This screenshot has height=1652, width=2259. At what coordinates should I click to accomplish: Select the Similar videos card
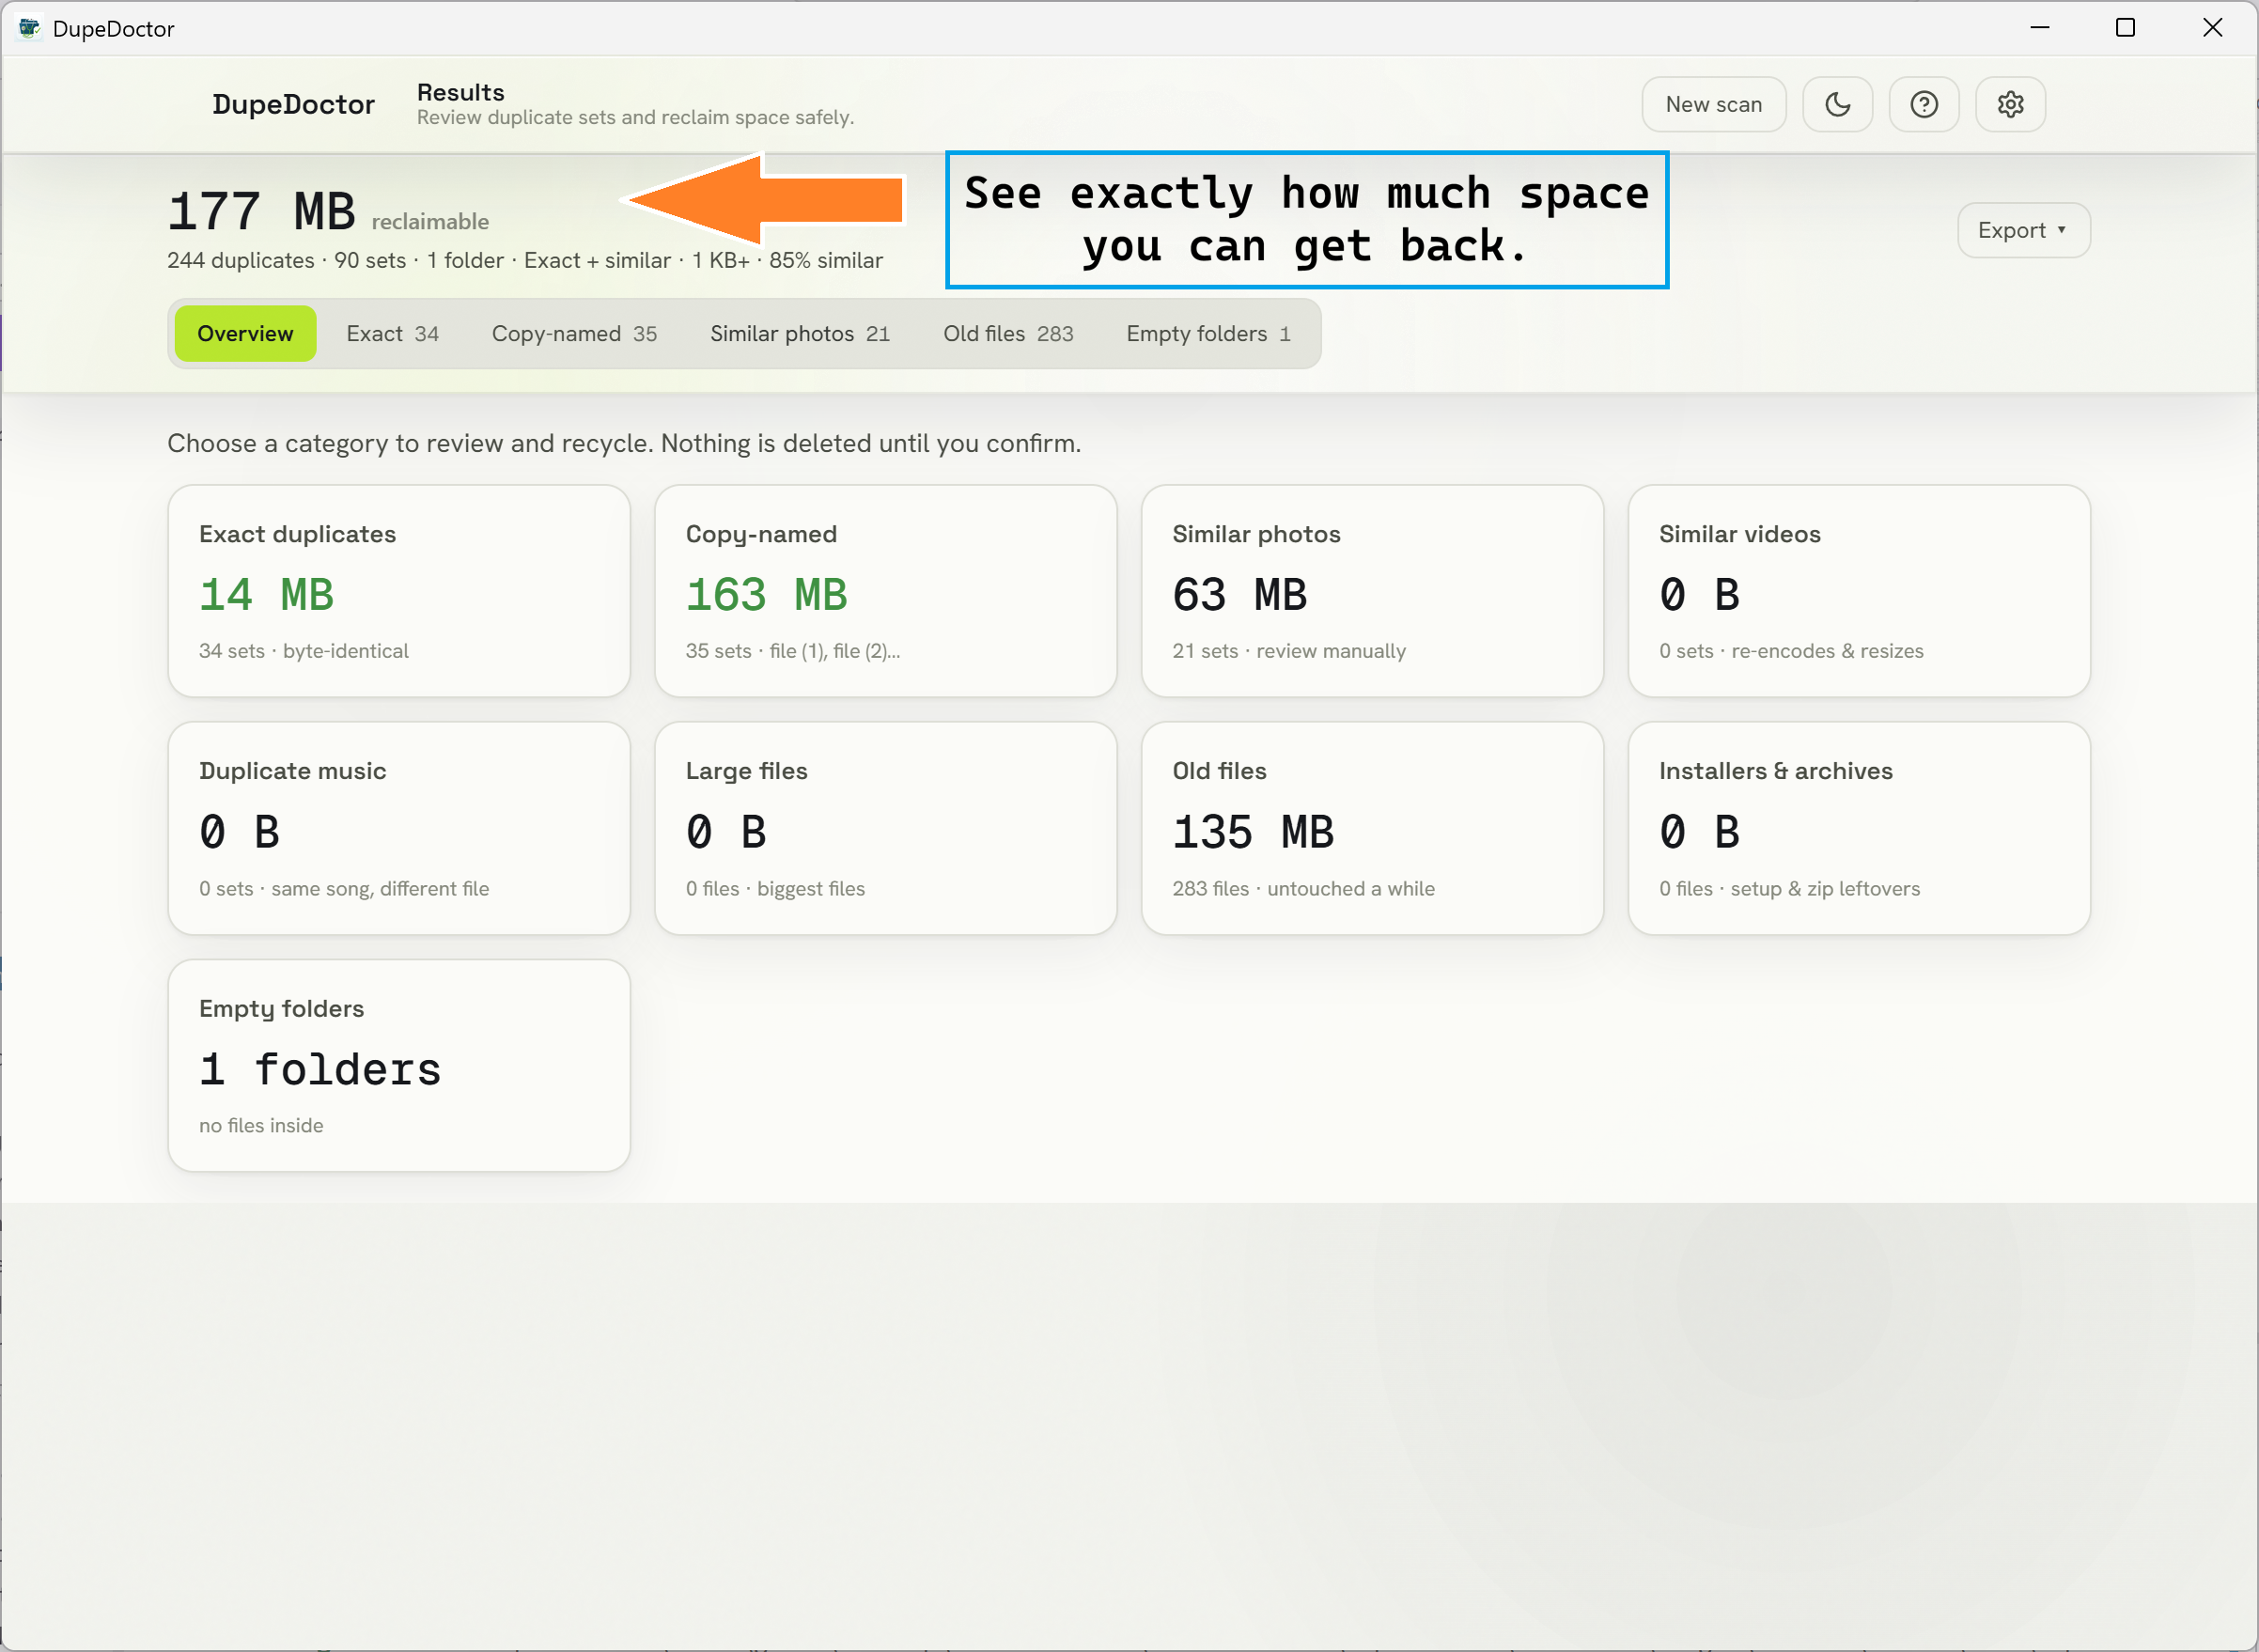pos(1859,591)
